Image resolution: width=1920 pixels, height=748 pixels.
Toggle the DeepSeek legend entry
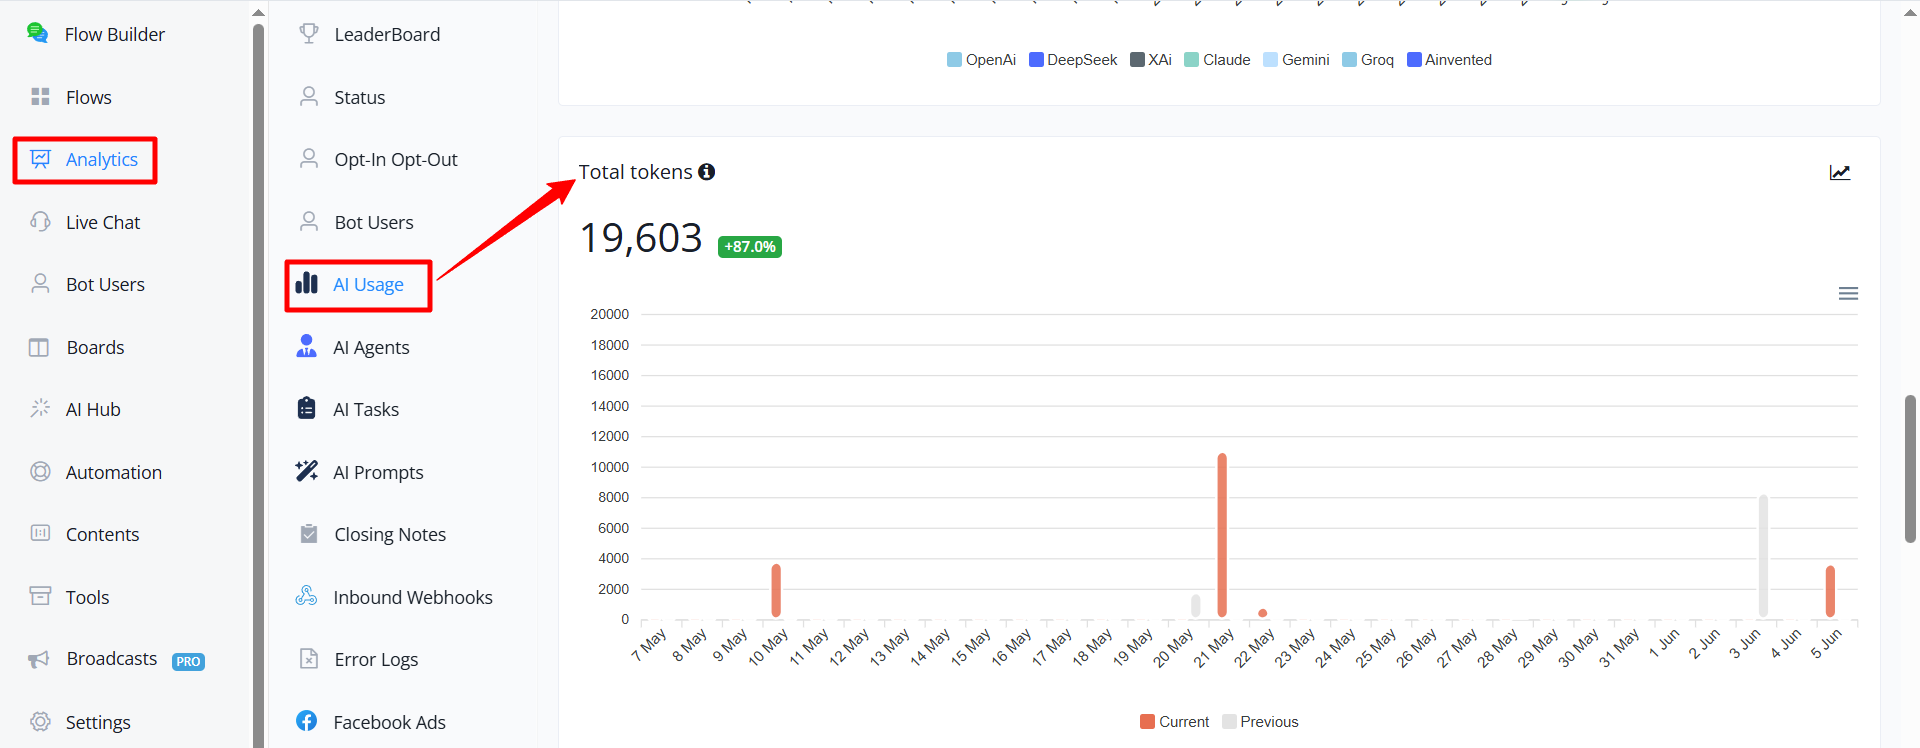[x=1073, y=60]
